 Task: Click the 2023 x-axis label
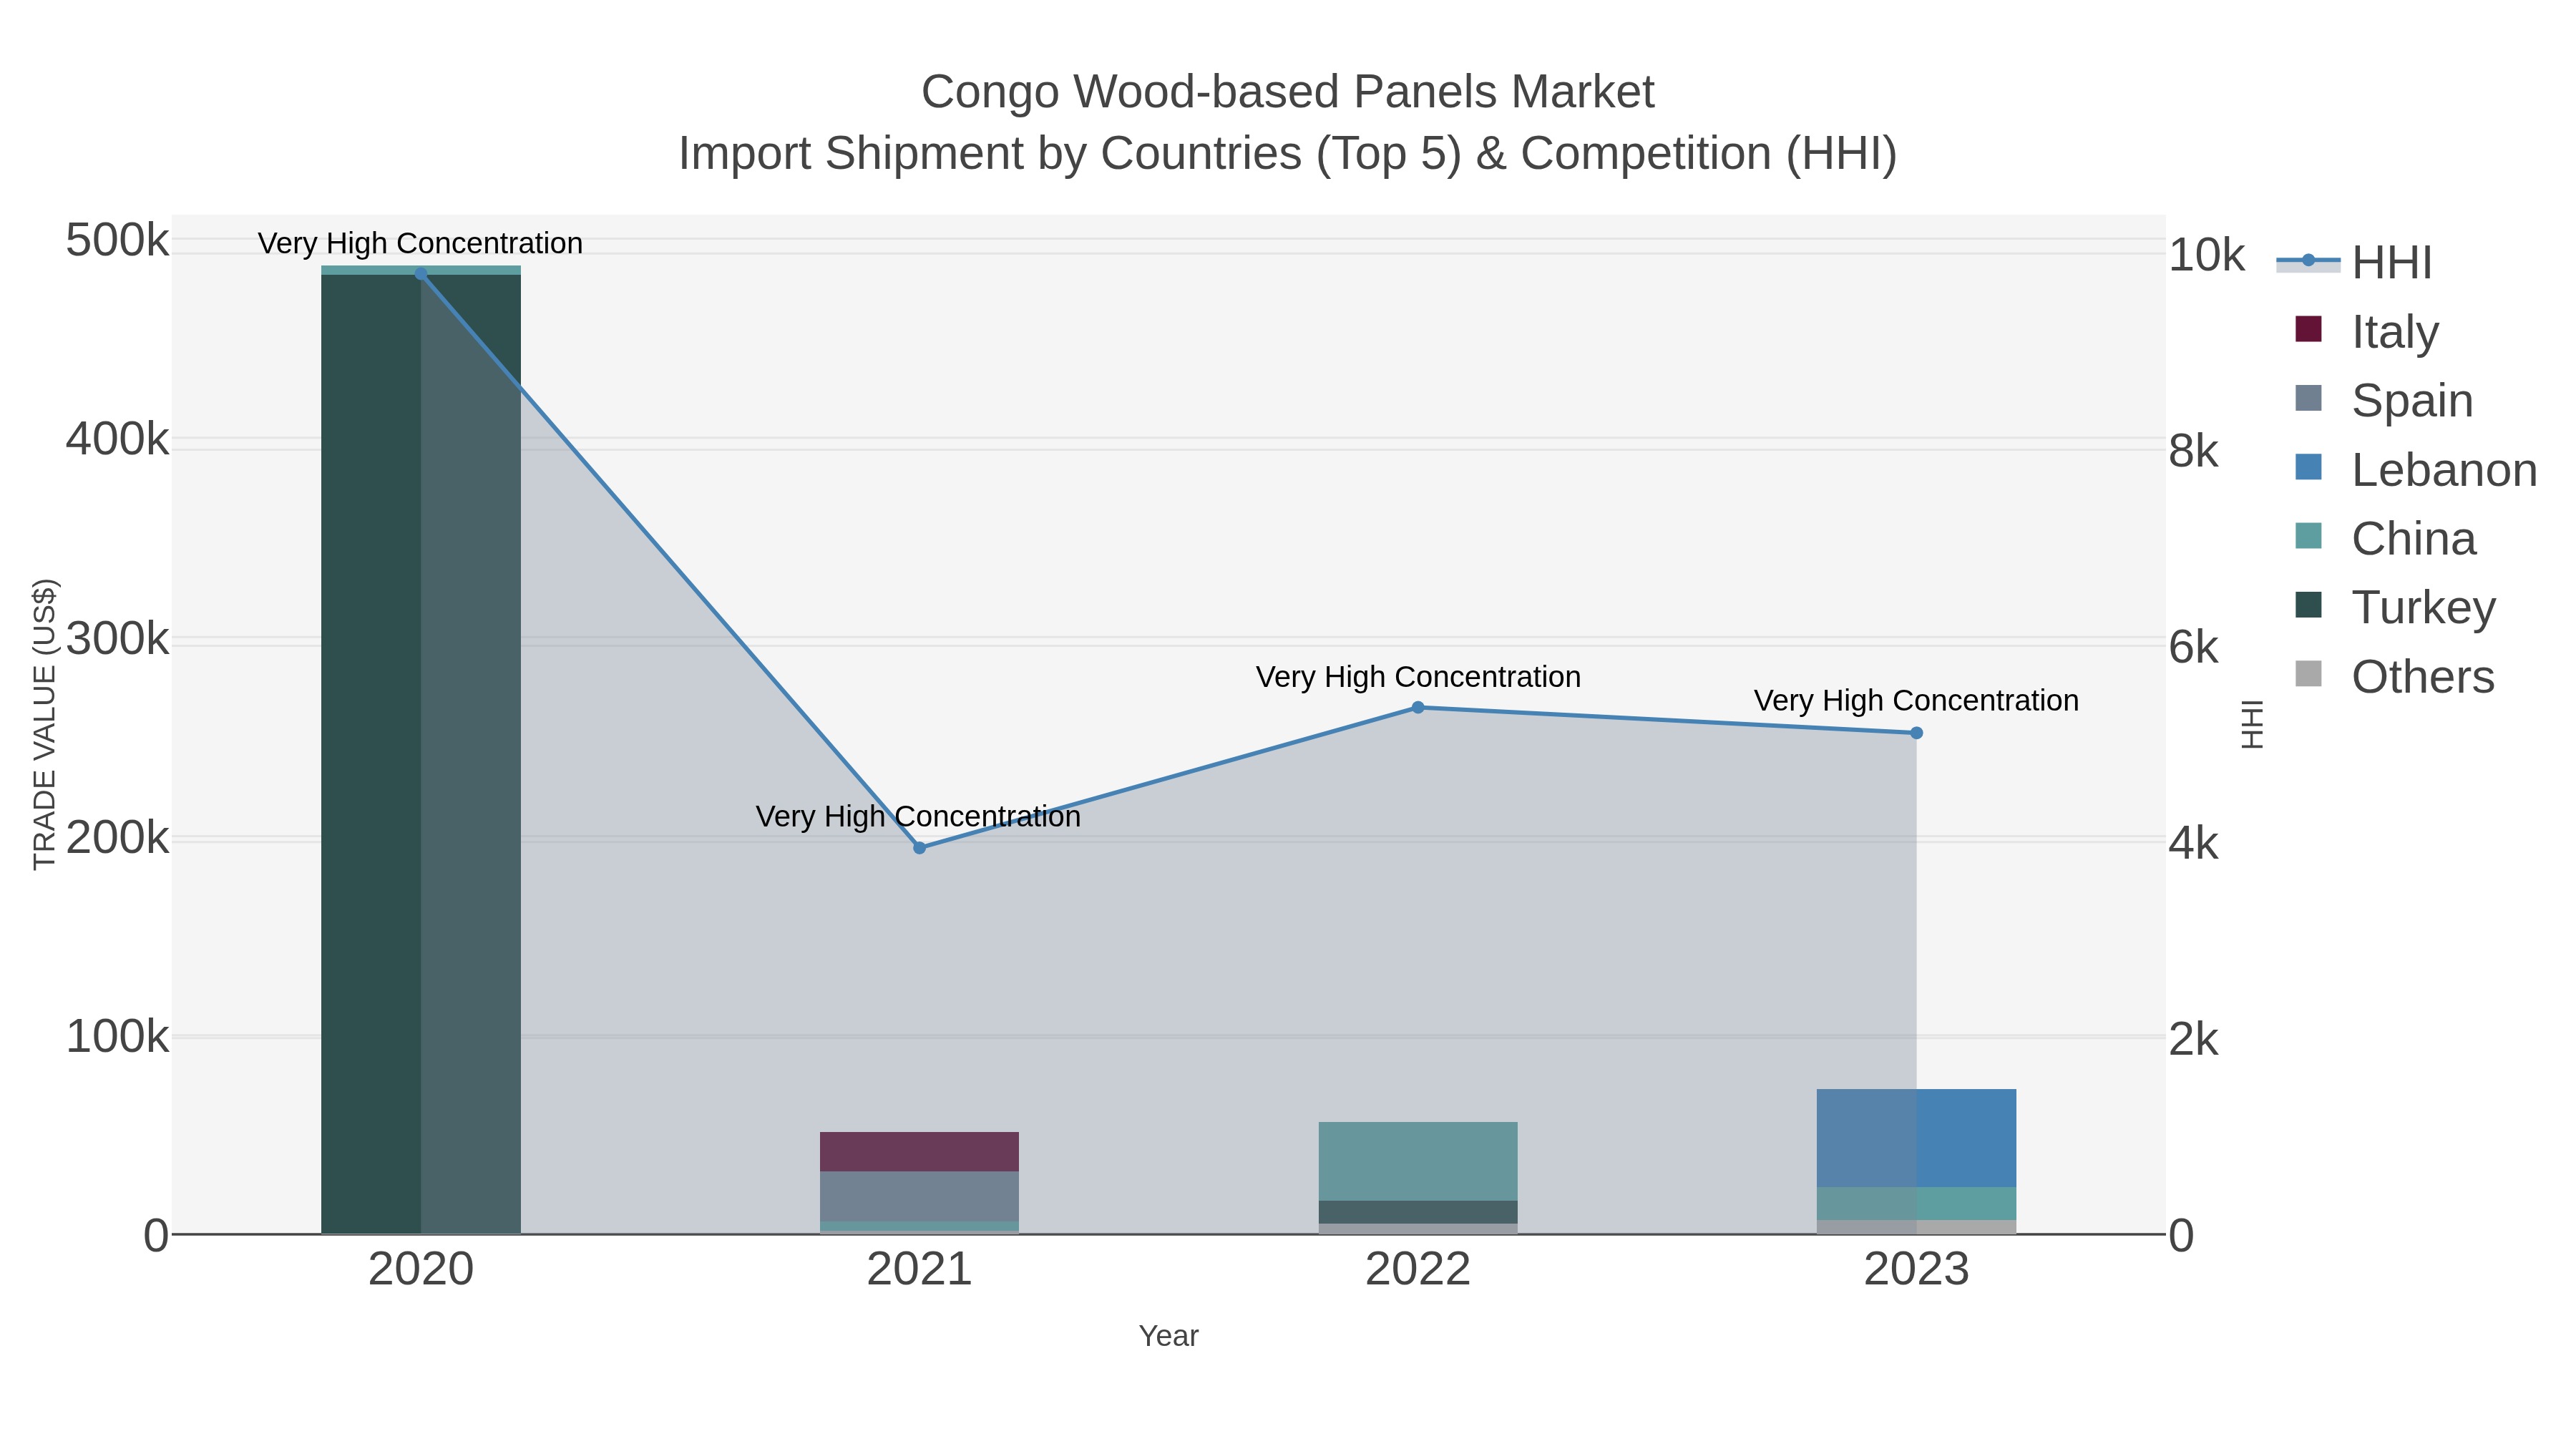[x=1916, y=1270]
